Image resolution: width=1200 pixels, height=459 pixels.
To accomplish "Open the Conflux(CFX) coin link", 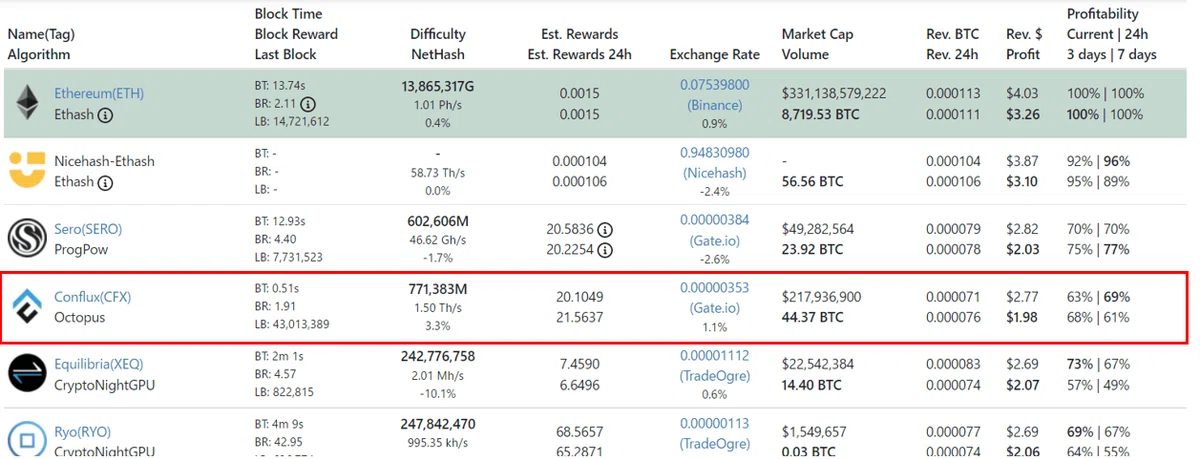I will click(x=93, y=297).
